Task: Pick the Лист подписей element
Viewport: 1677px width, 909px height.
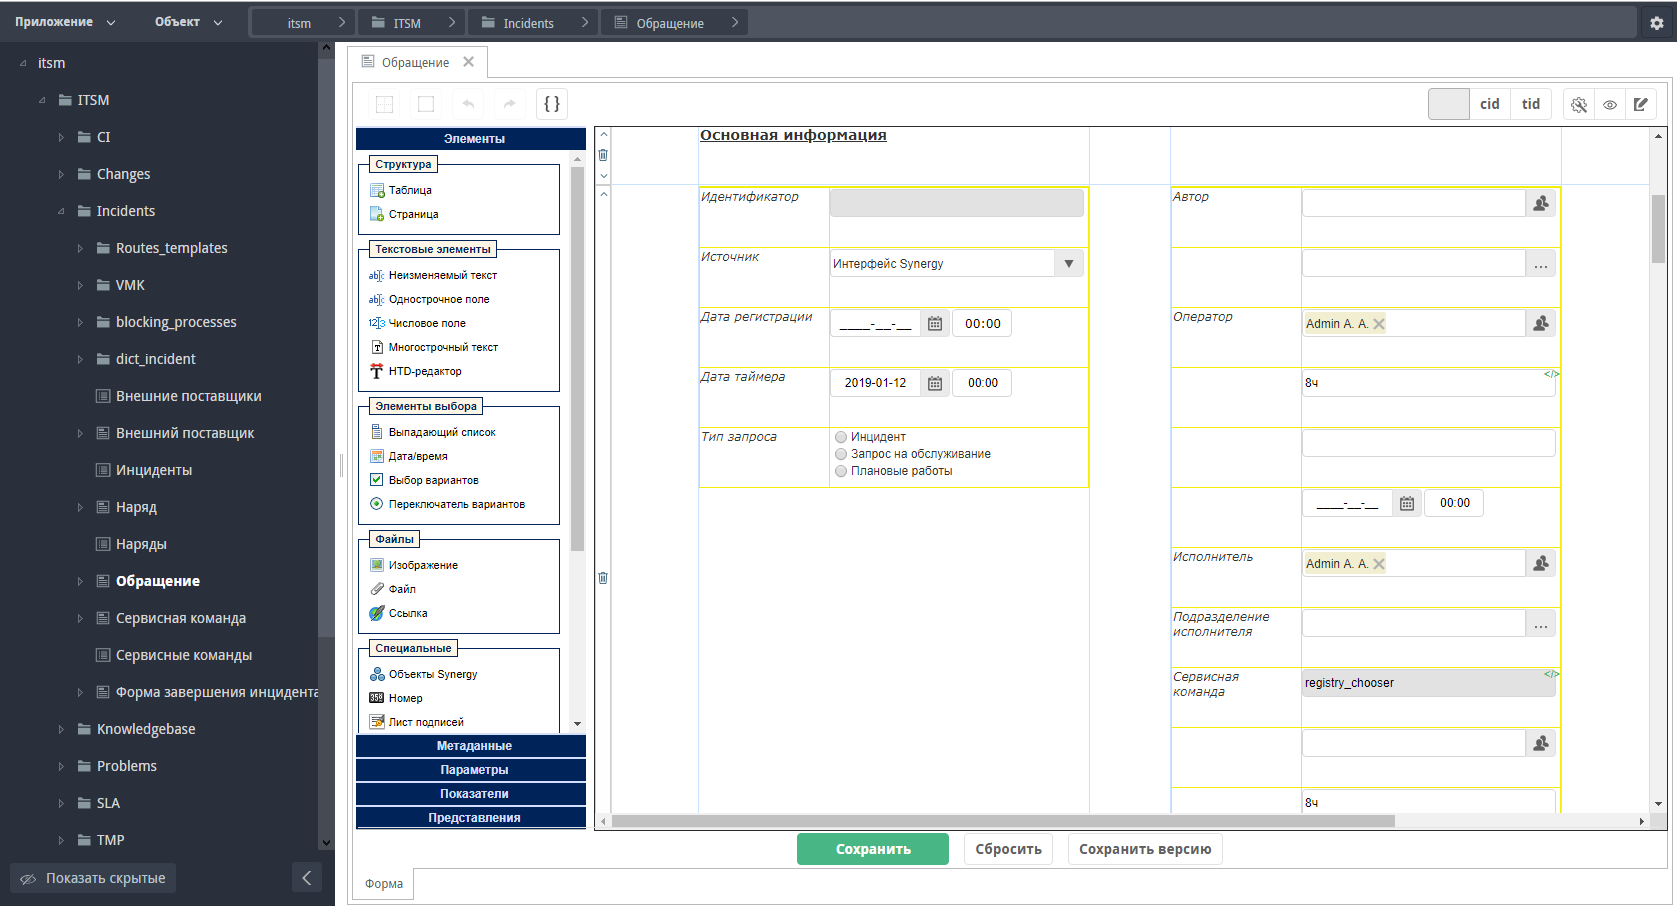Action: [417, 722]
